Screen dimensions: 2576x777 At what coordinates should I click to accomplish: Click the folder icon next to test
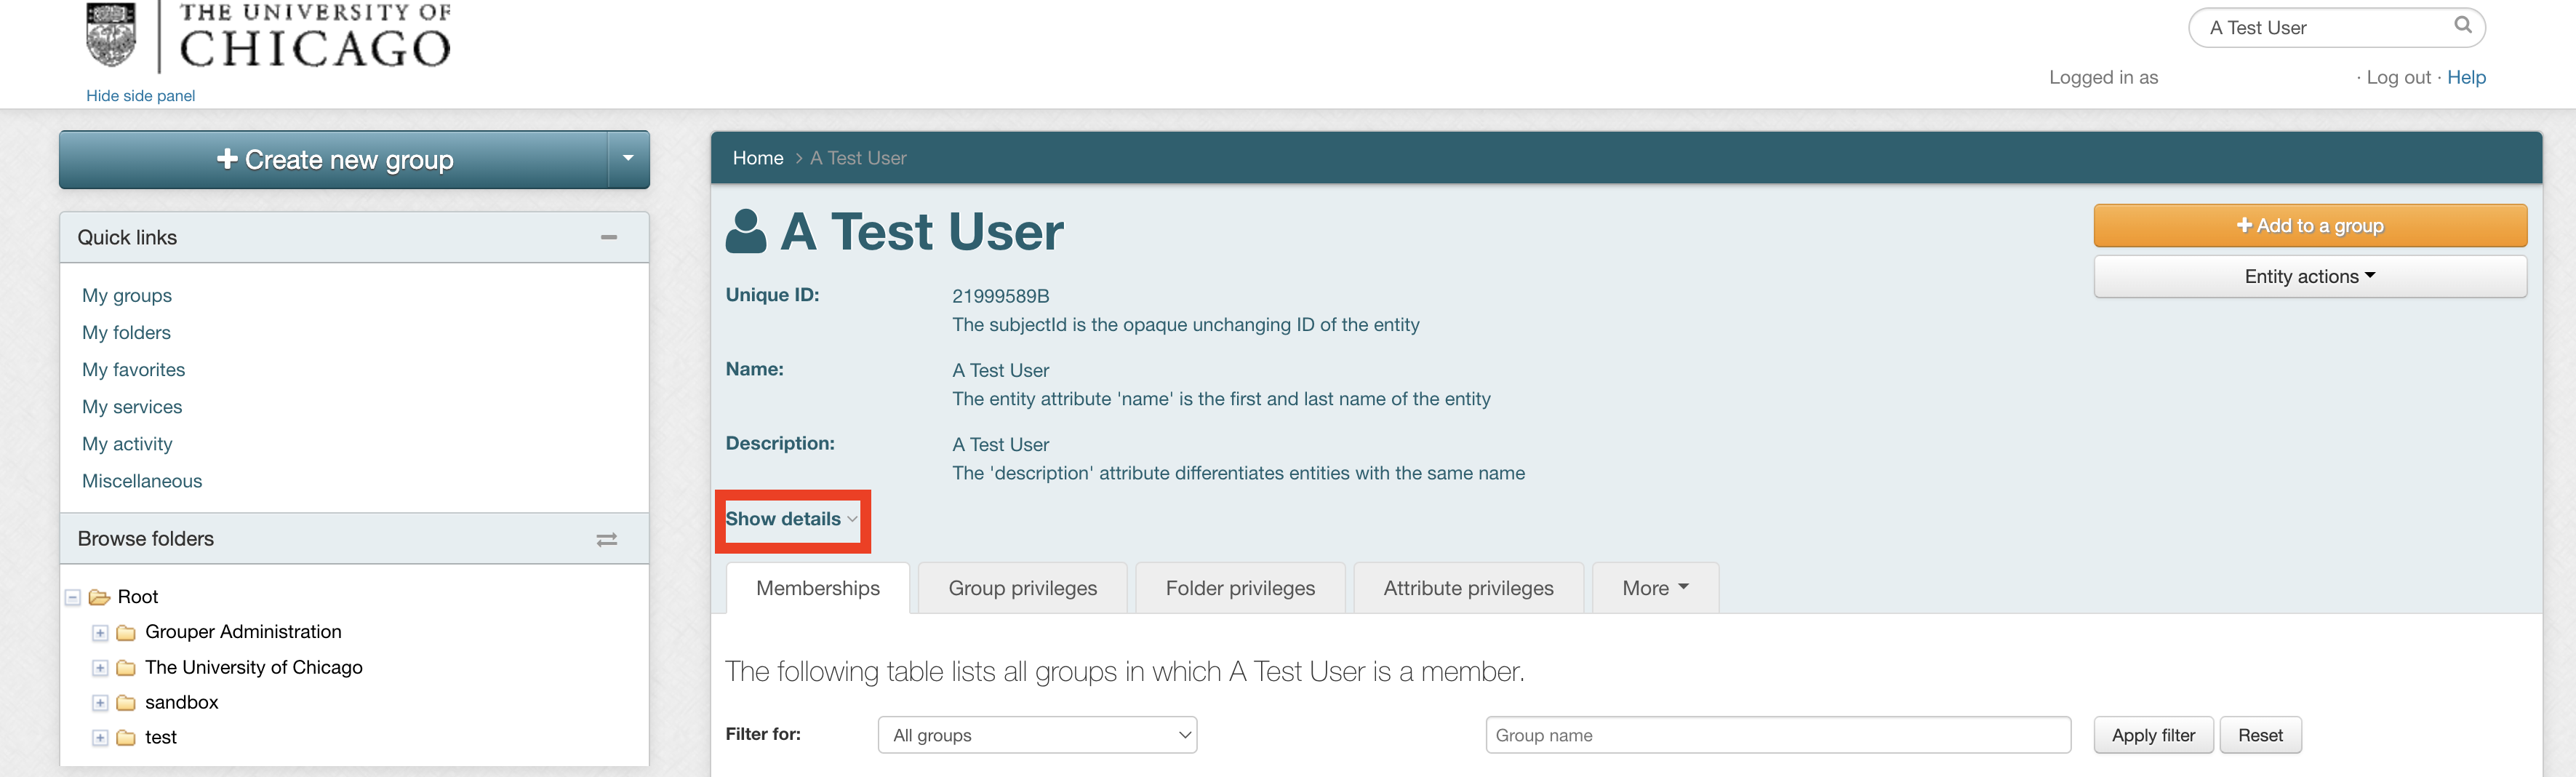click(126, 737)
